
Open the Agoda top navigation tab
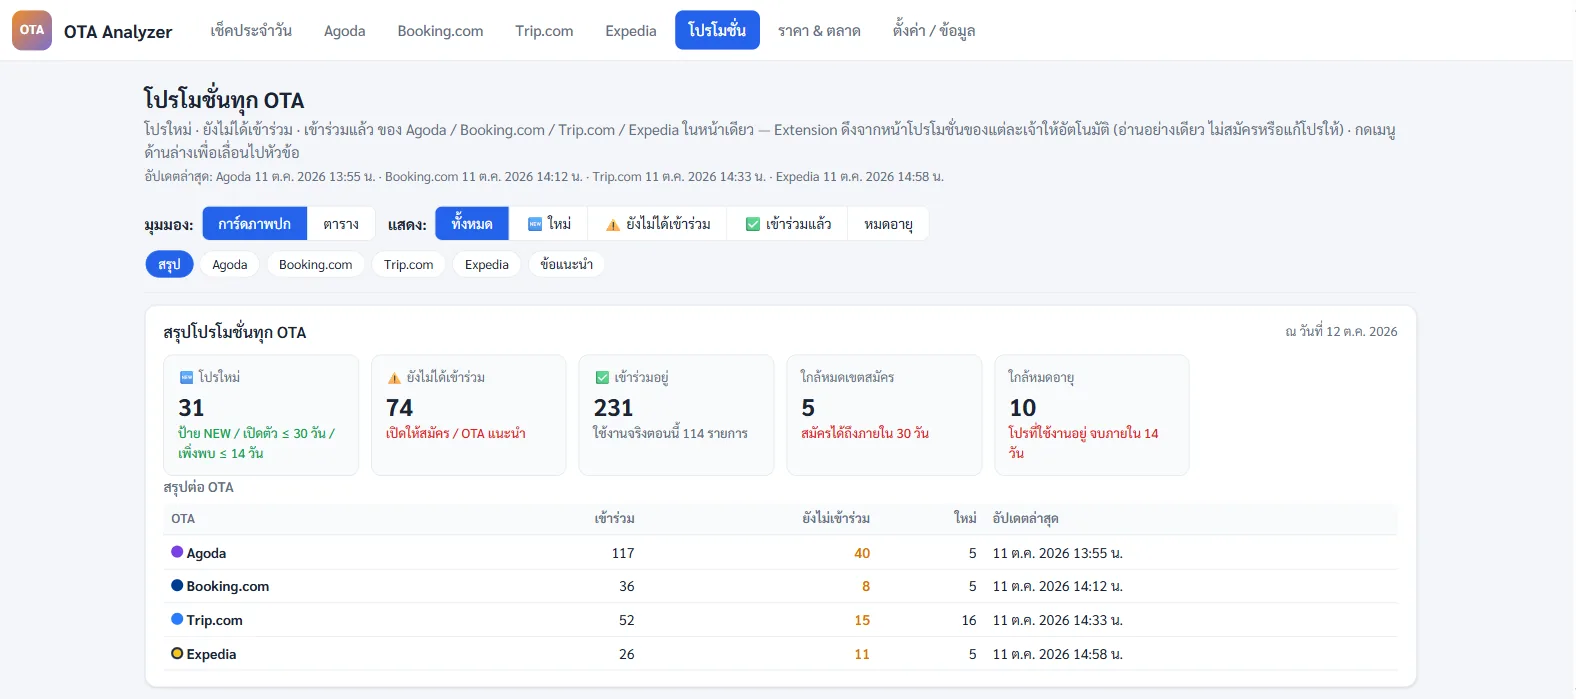(345, 30)
